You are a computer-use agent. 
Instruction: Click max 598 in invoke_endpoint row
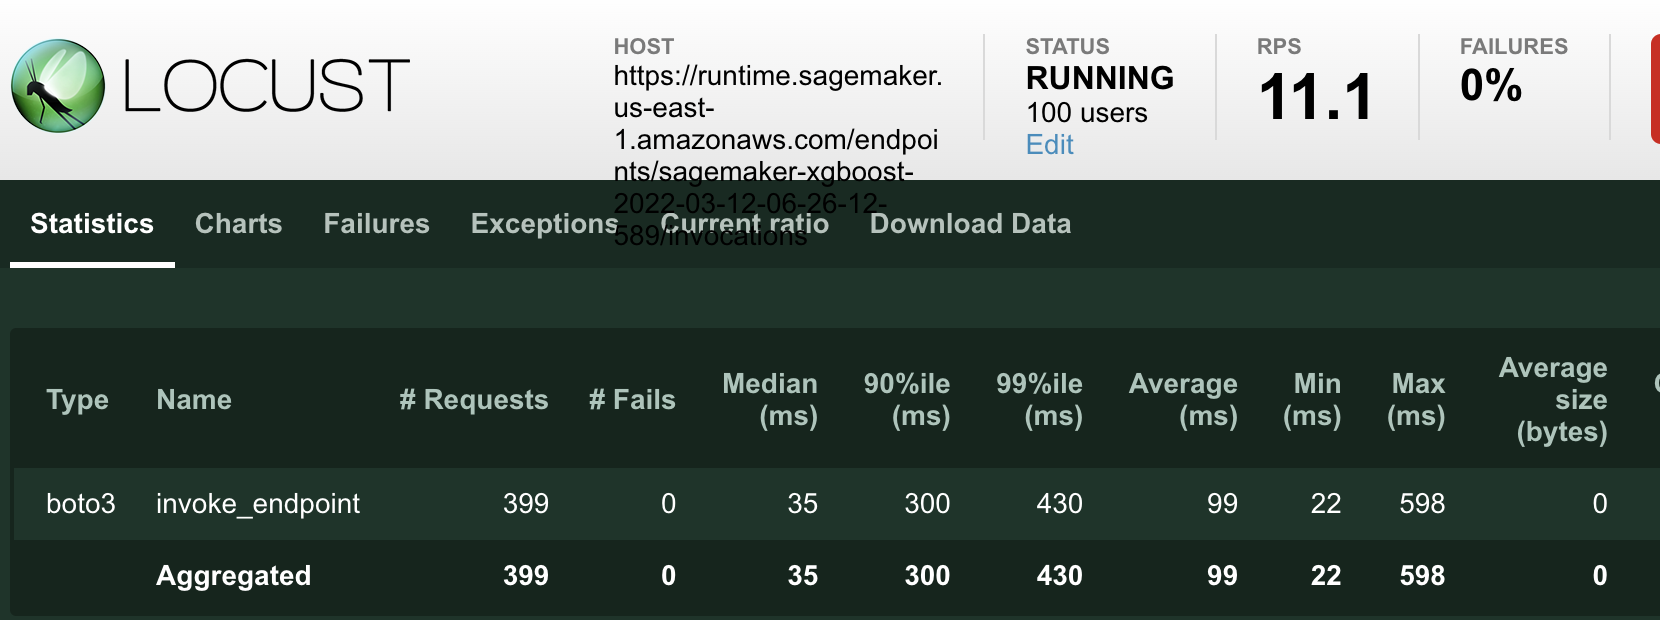click(1422, 504)
